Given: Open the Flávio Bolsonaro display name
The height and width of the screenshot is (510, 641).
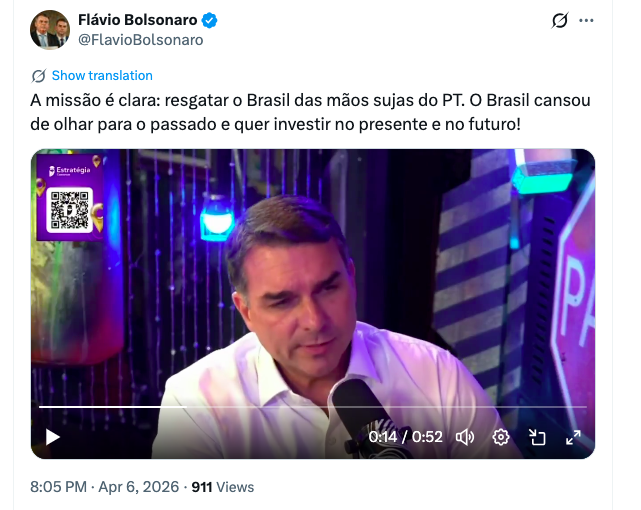Looking at the screenshot, I should pos(138,20).
